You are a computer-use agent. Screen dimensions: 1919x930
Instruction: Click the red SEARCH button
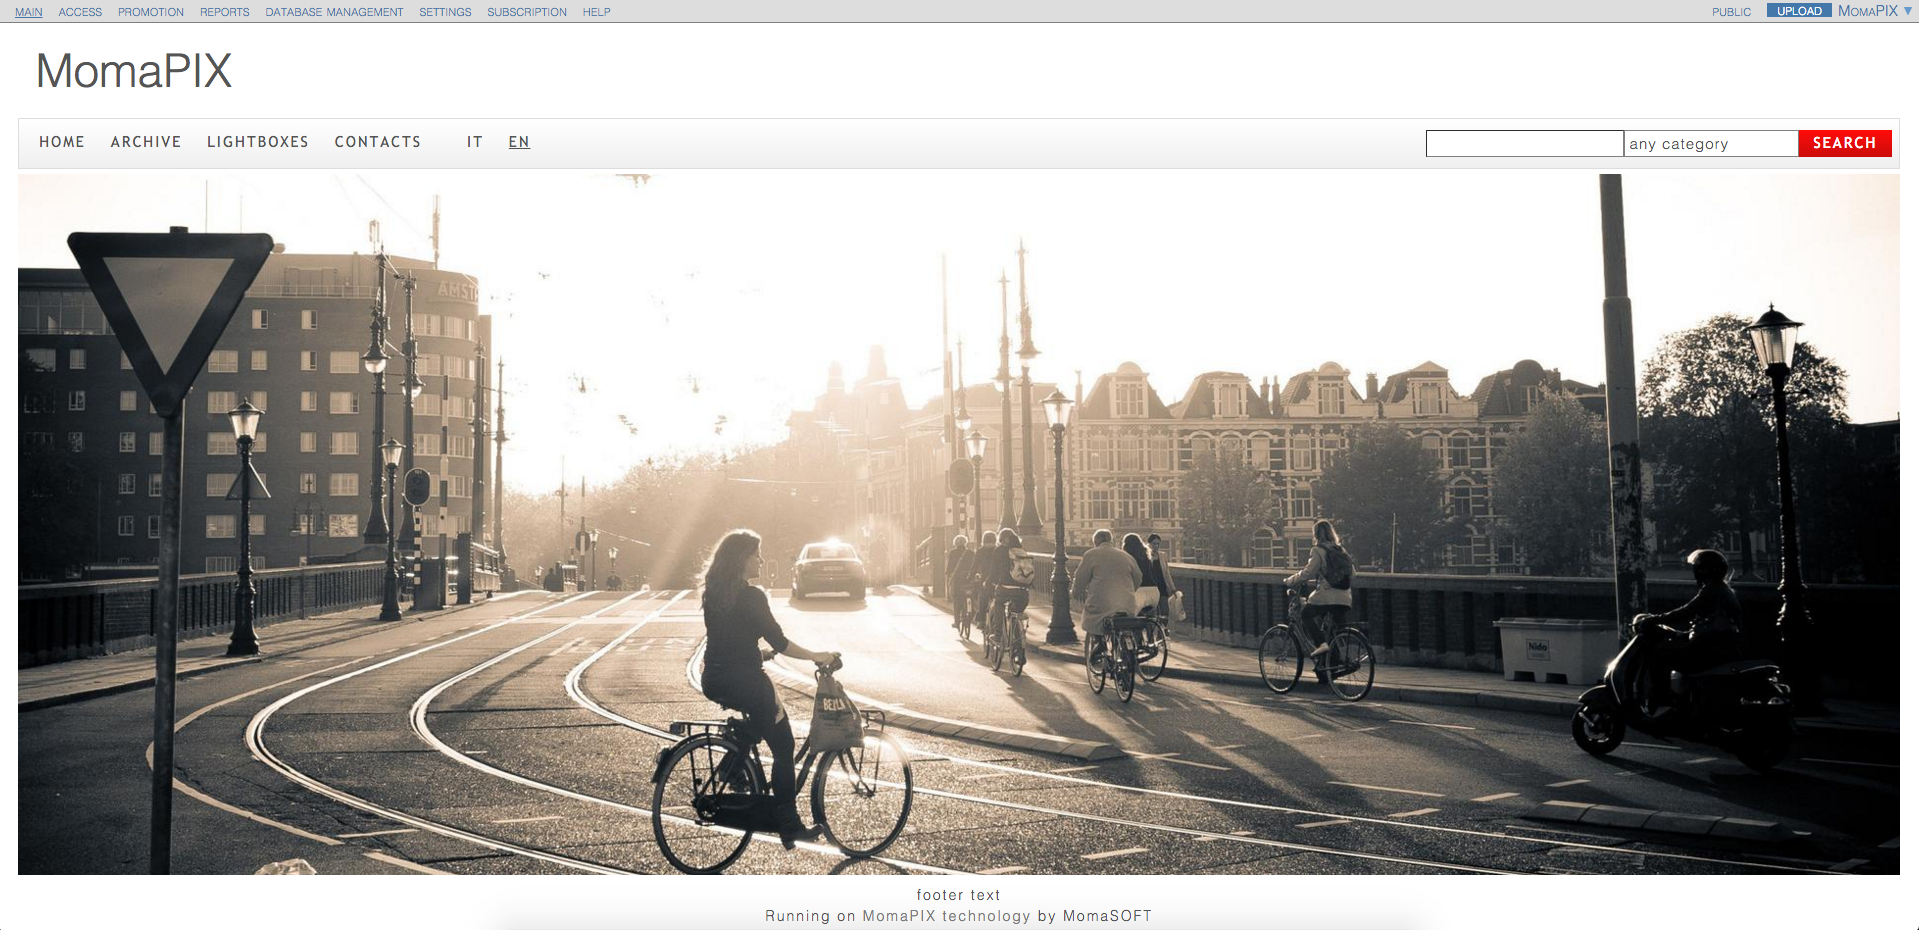1845,143
